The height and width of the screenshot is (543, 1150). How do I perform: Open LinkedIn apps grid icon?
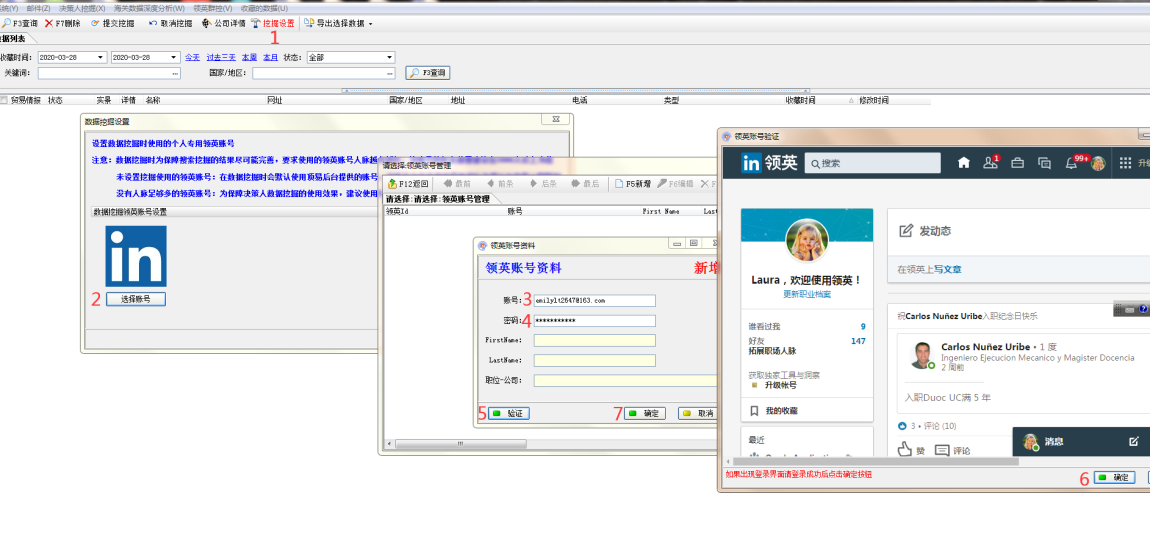(x=1125, y=163)
